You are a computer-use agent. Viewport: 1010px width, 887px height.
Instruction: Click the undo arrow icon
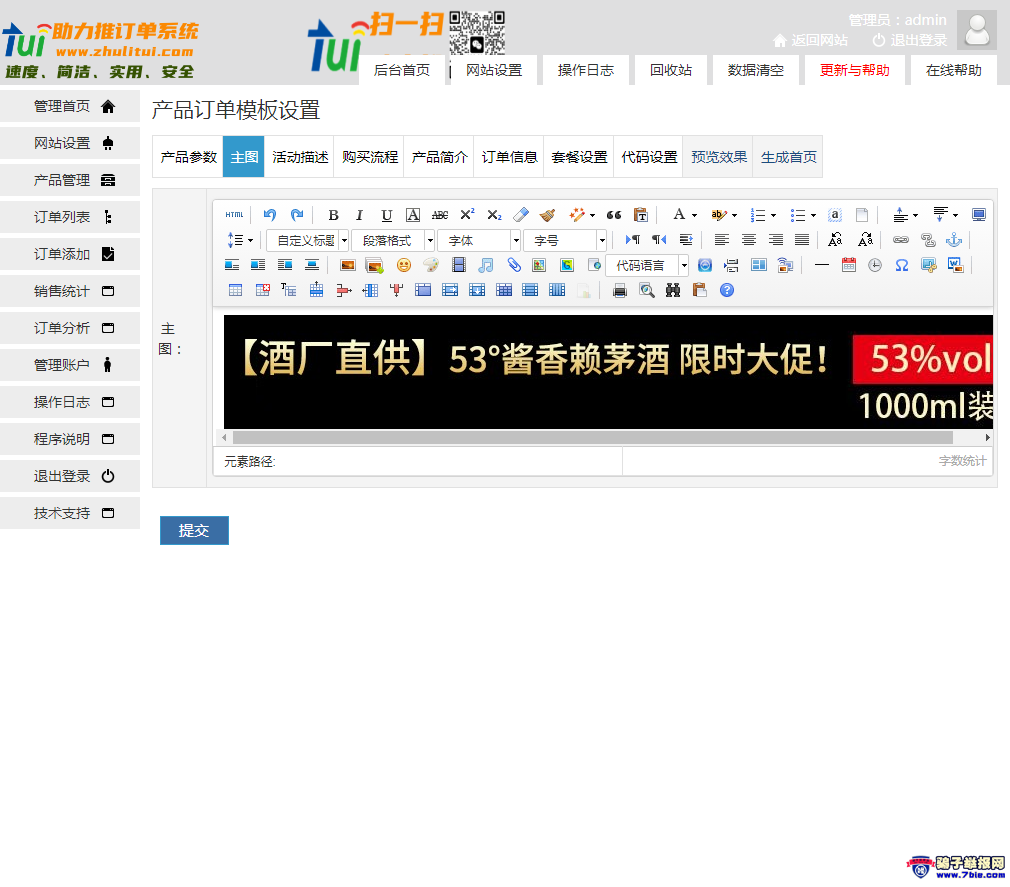coord(270,215)
